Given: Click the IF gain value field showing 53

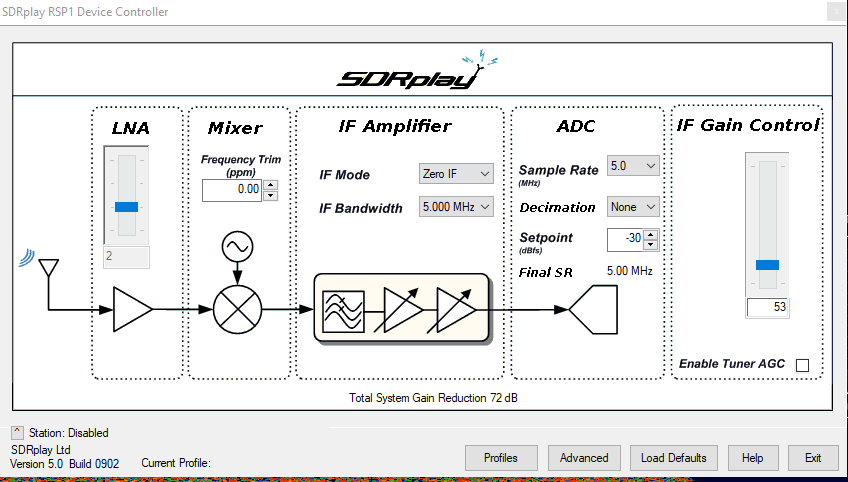Looking at the screenshot, I should coord(767,307).
